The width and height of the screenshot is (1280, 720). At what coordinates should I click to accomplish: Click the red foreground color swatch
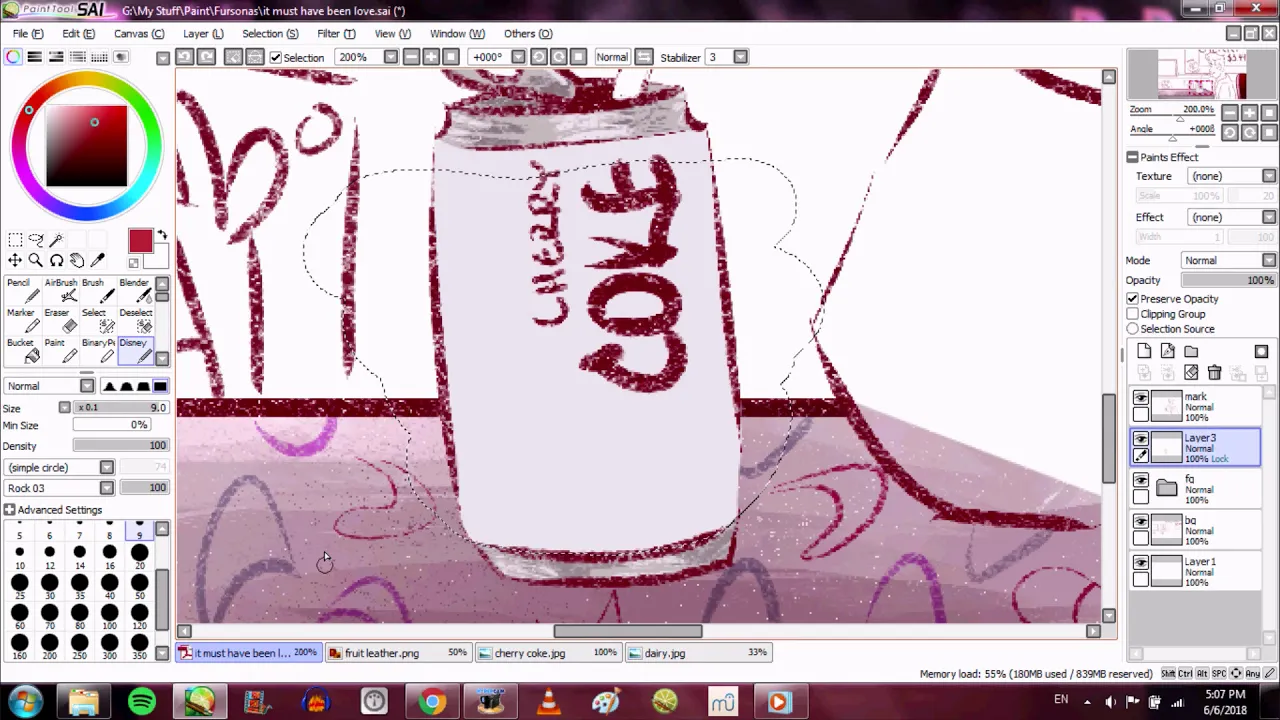[140, 241]
